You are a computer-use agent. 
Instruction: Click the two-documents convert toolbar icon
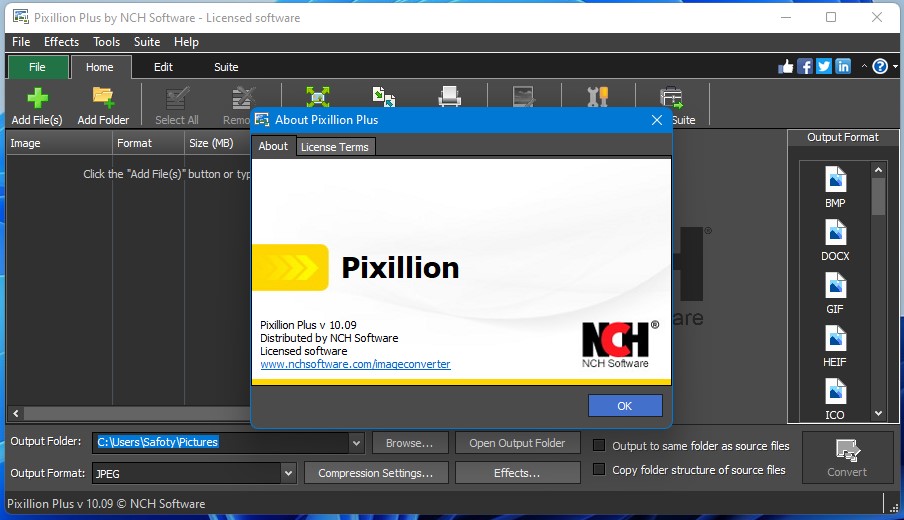tap(383, 96)
